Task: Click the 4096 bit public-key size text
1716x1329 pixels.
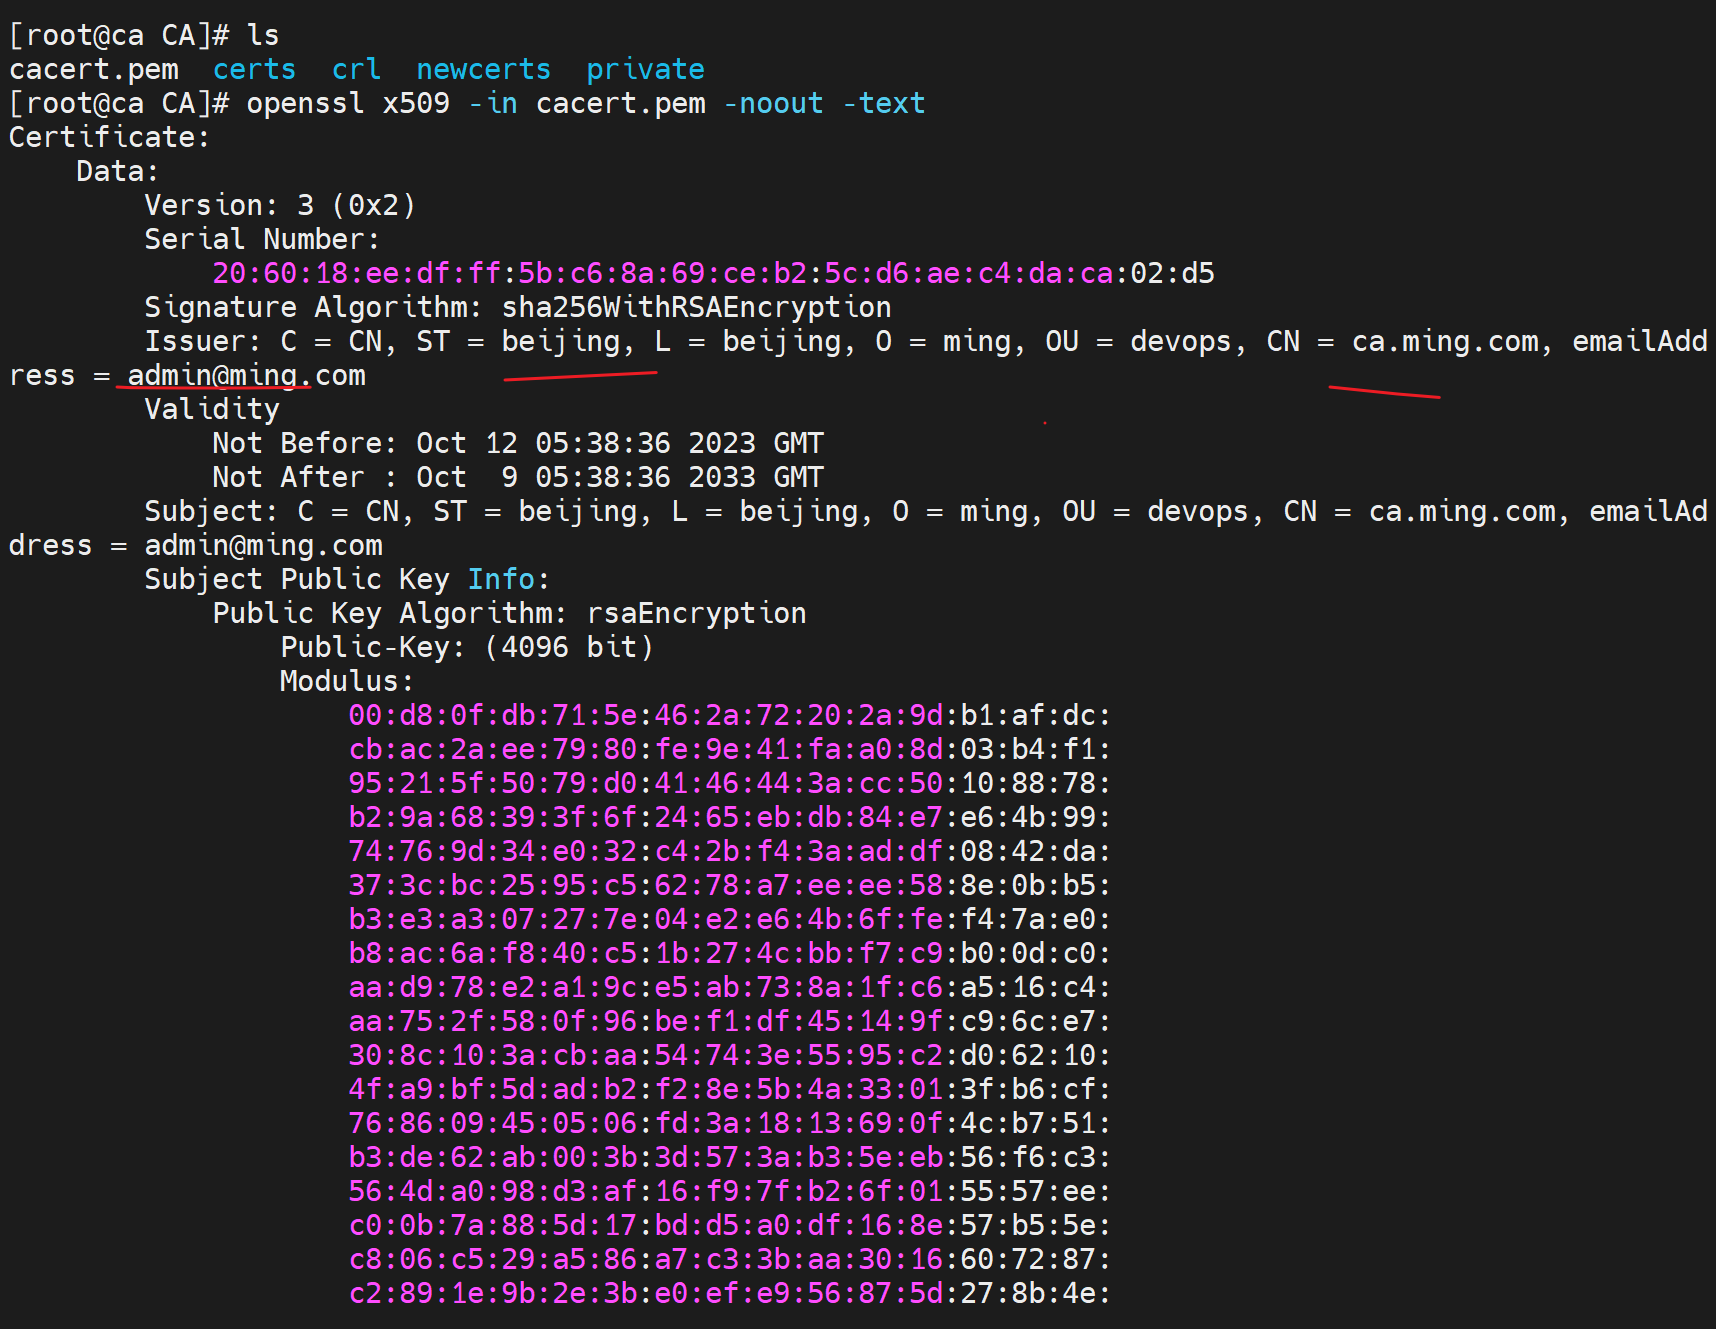Action: [x=568, y=648]
